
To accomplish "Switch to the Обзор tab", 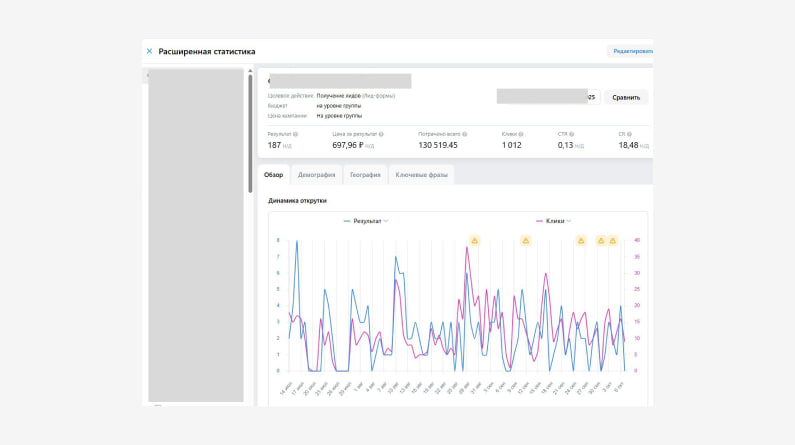I will pos(273,175).
